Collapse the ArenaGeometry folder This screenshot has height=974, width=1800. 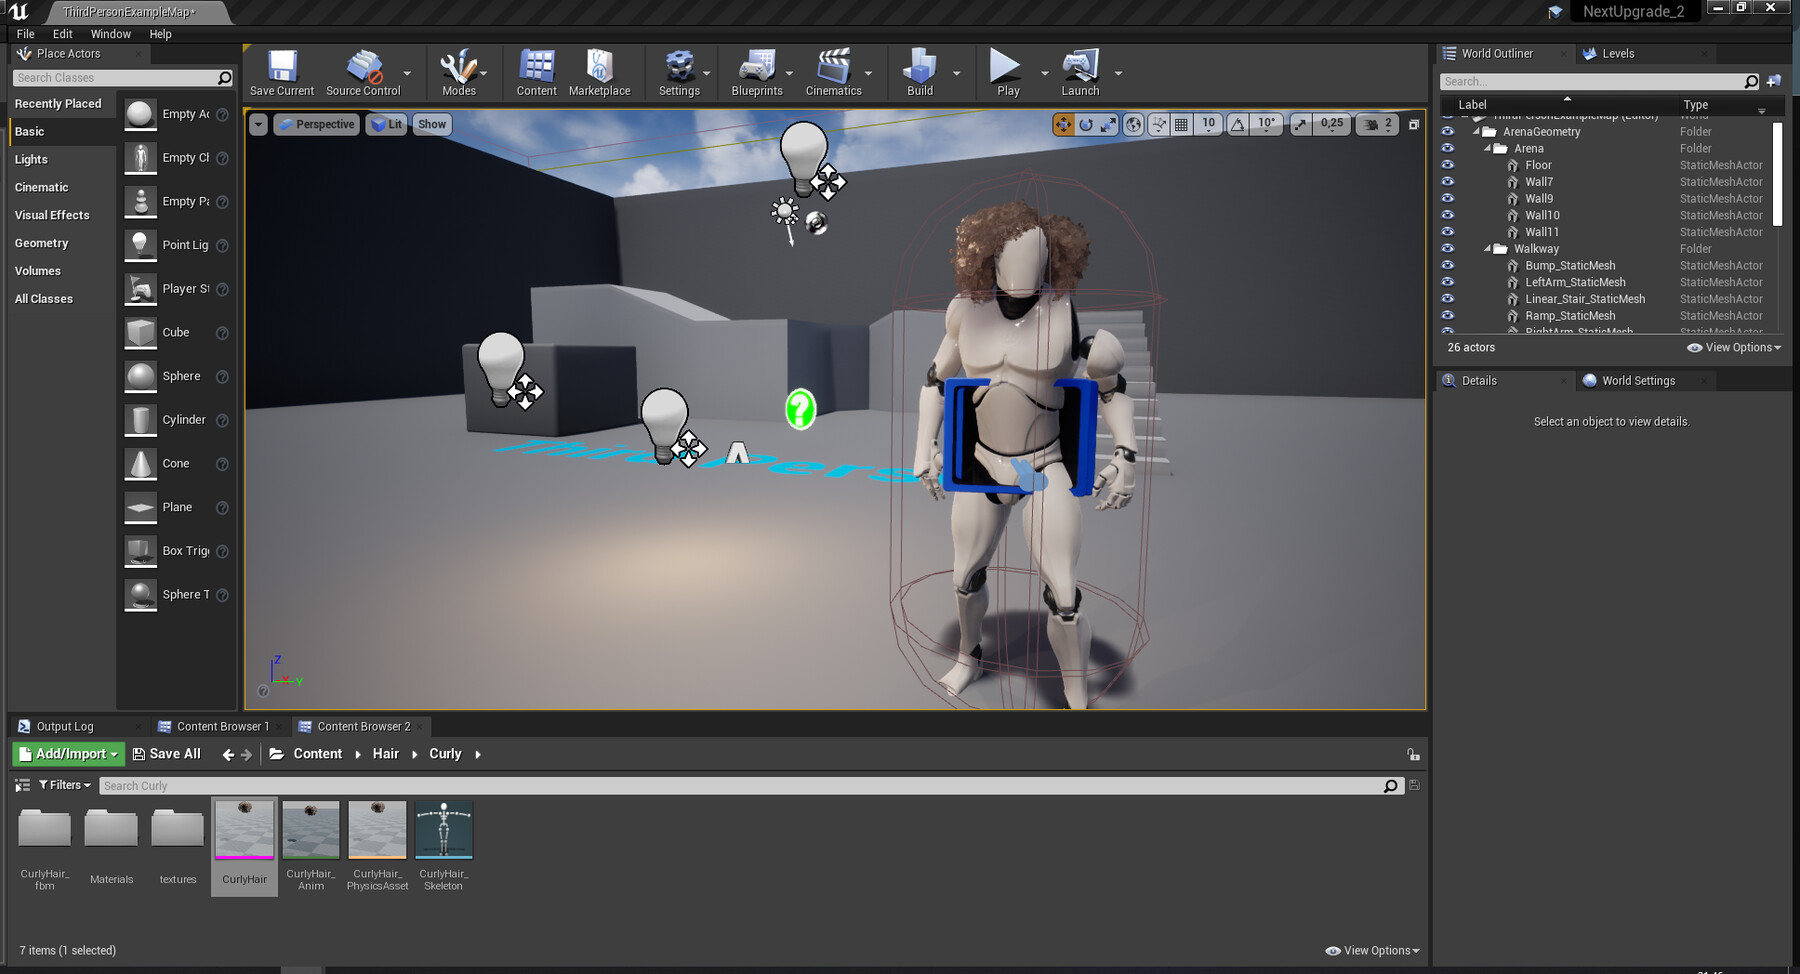pyautogui.click(x=1476, y=132)
